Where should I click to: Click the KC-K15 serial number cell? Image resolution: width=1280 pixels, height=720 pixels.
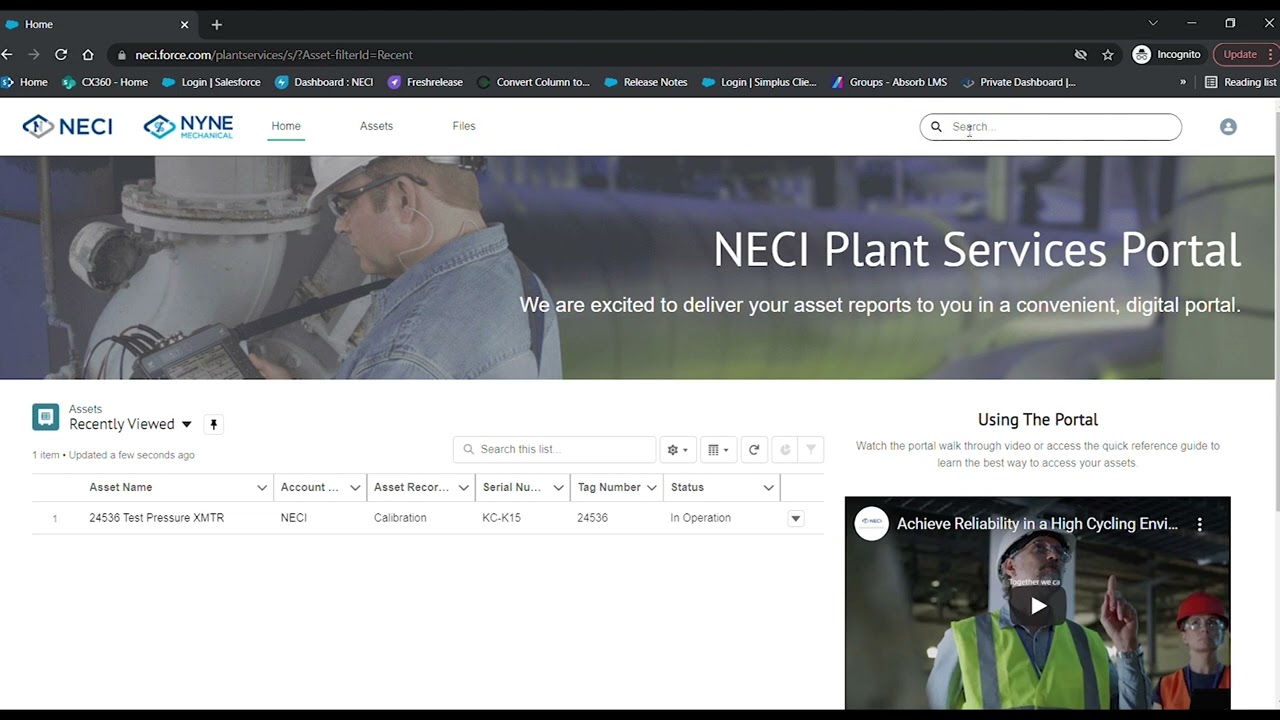pos(501,518)
